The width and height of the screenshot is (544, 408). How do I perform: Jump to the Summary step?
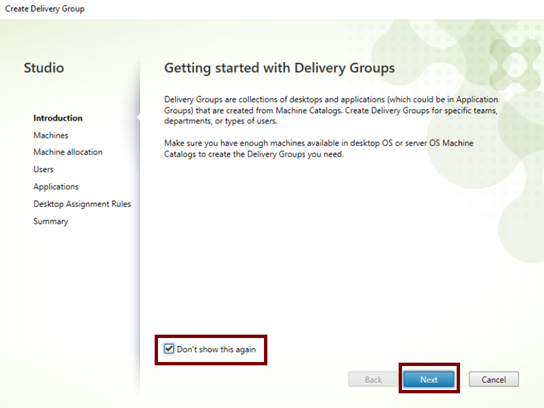51,221
